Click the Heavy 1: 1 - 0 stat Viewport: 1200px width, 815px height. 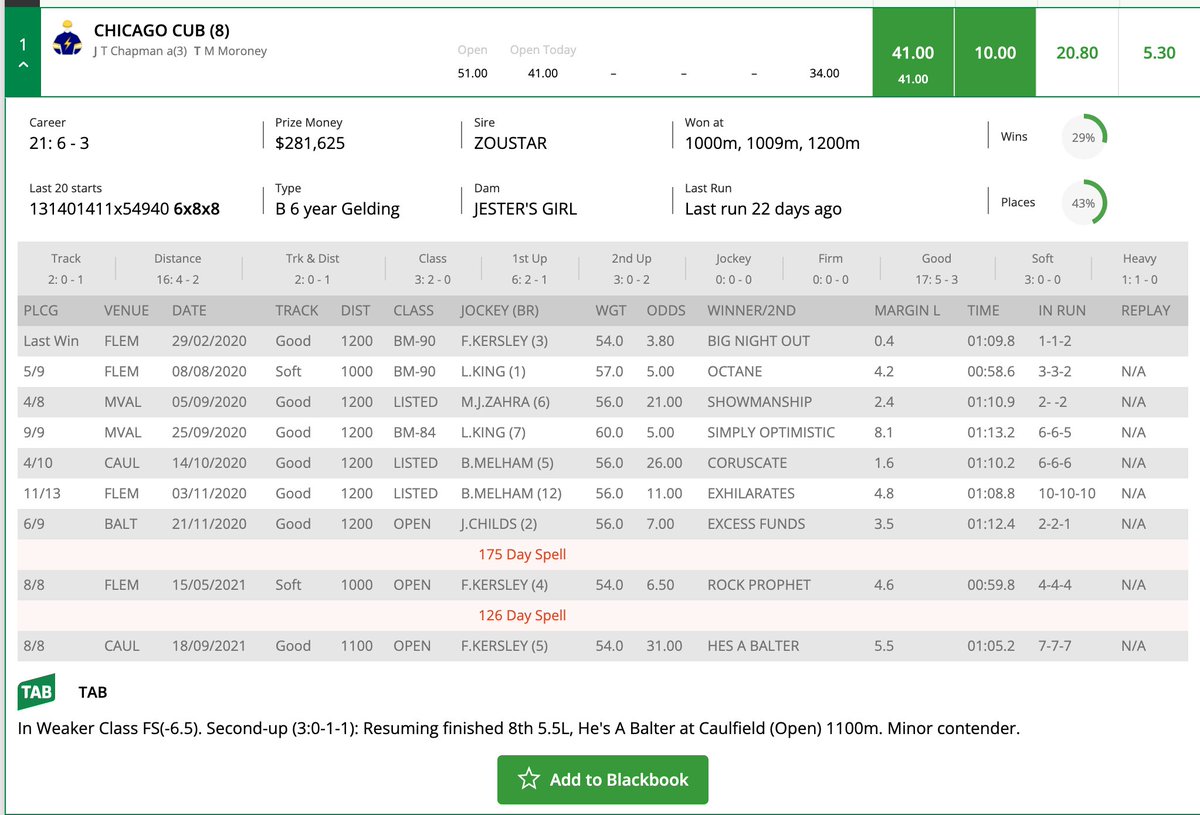click(1139, 269)
